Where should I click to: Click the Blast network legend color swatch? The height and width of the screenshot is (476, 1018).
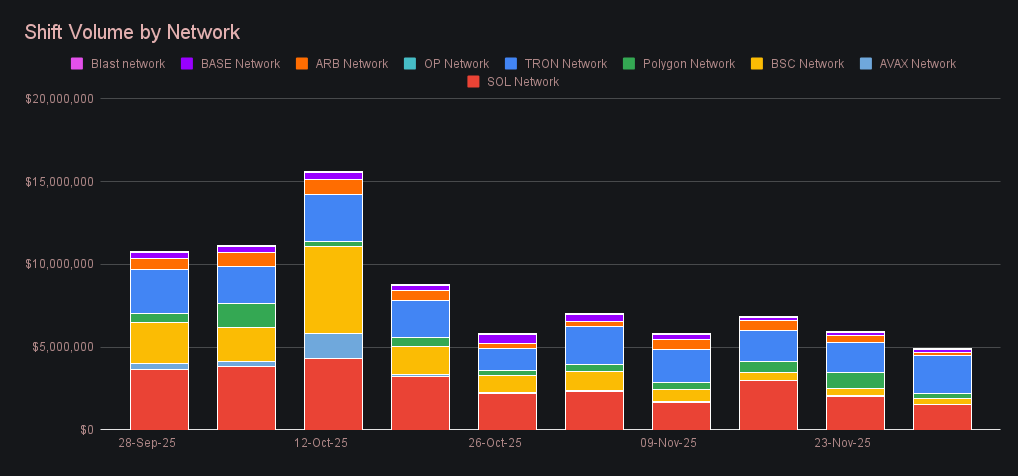tap(77, 64)
